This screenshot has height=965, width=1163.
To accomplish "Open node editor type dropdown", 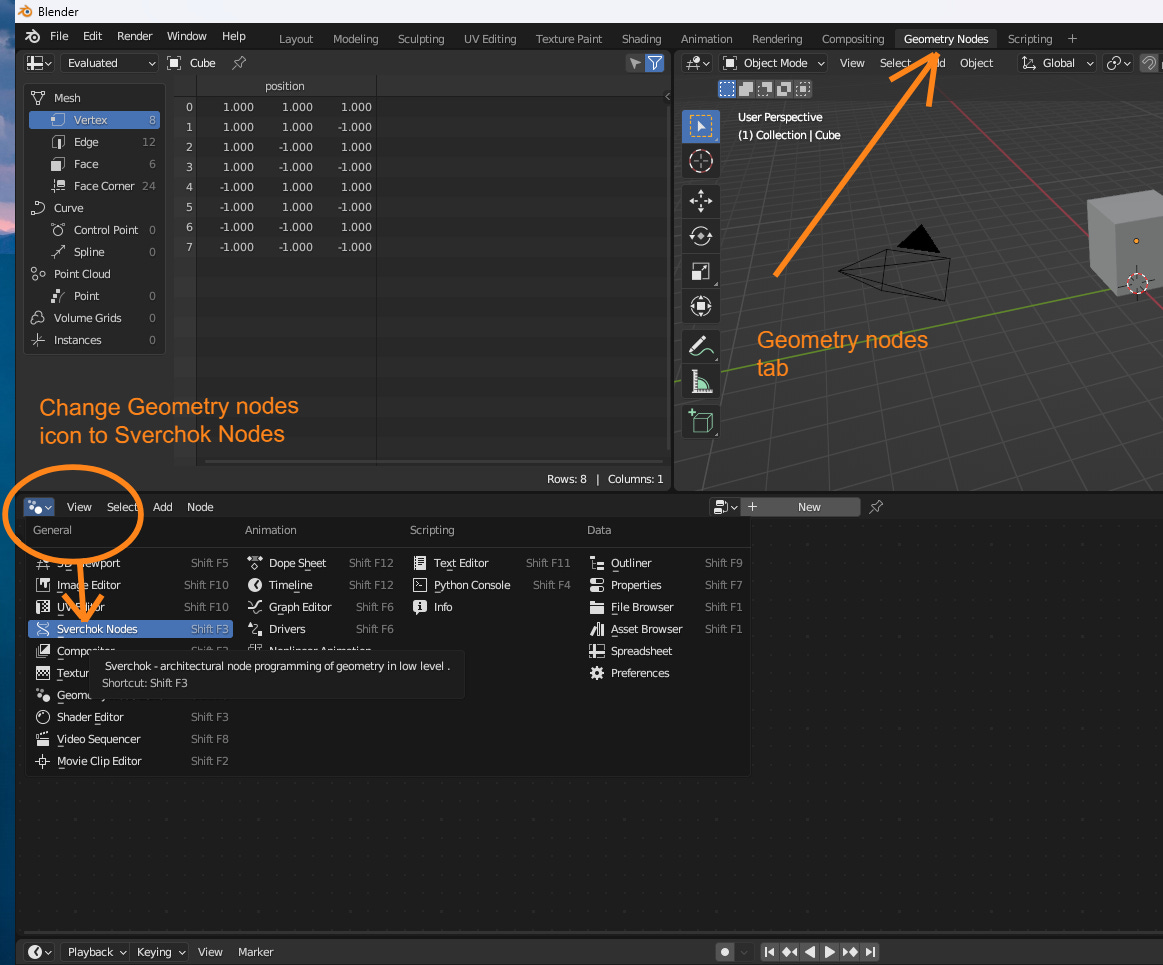I will pos(39,507).
